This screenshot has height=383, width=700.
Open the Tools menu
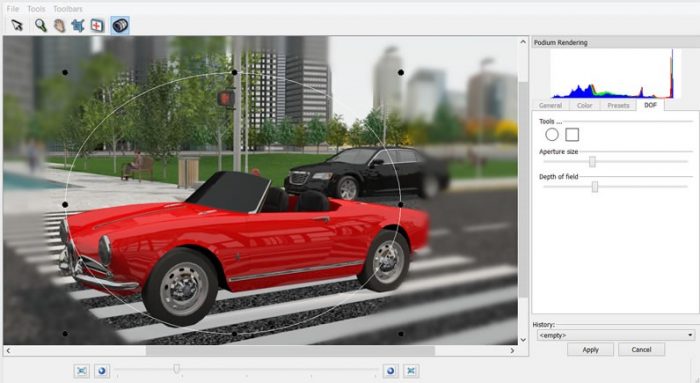tap(36, 8)
